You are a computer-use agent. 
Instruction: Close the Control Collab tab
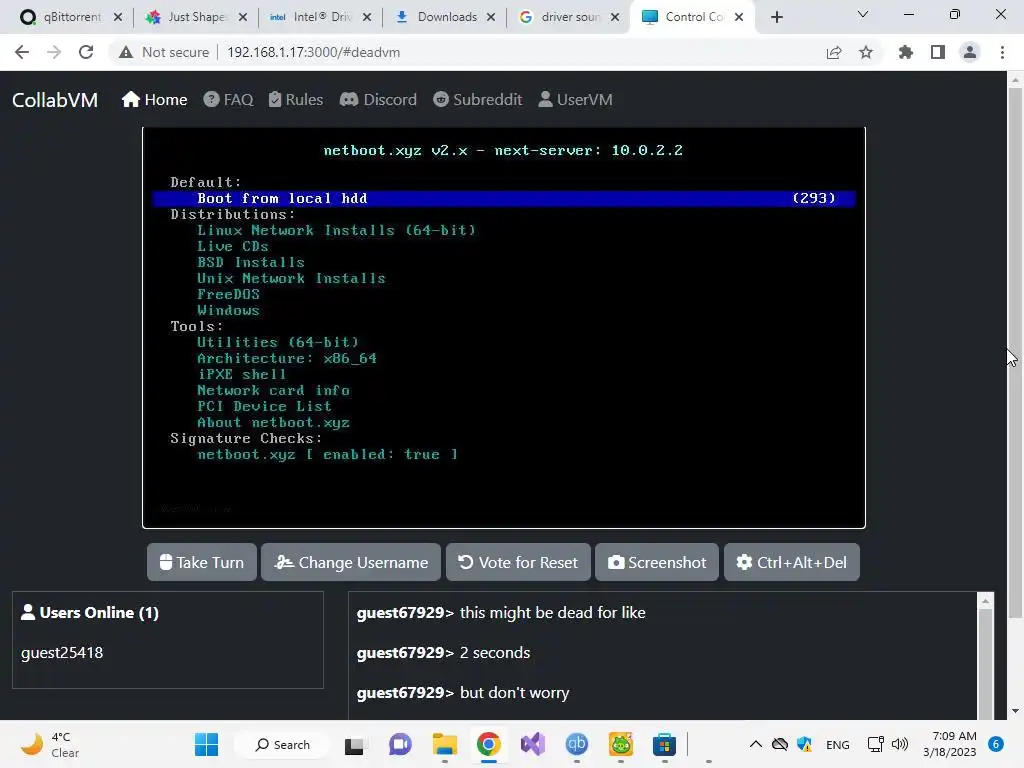pos(739,18)
